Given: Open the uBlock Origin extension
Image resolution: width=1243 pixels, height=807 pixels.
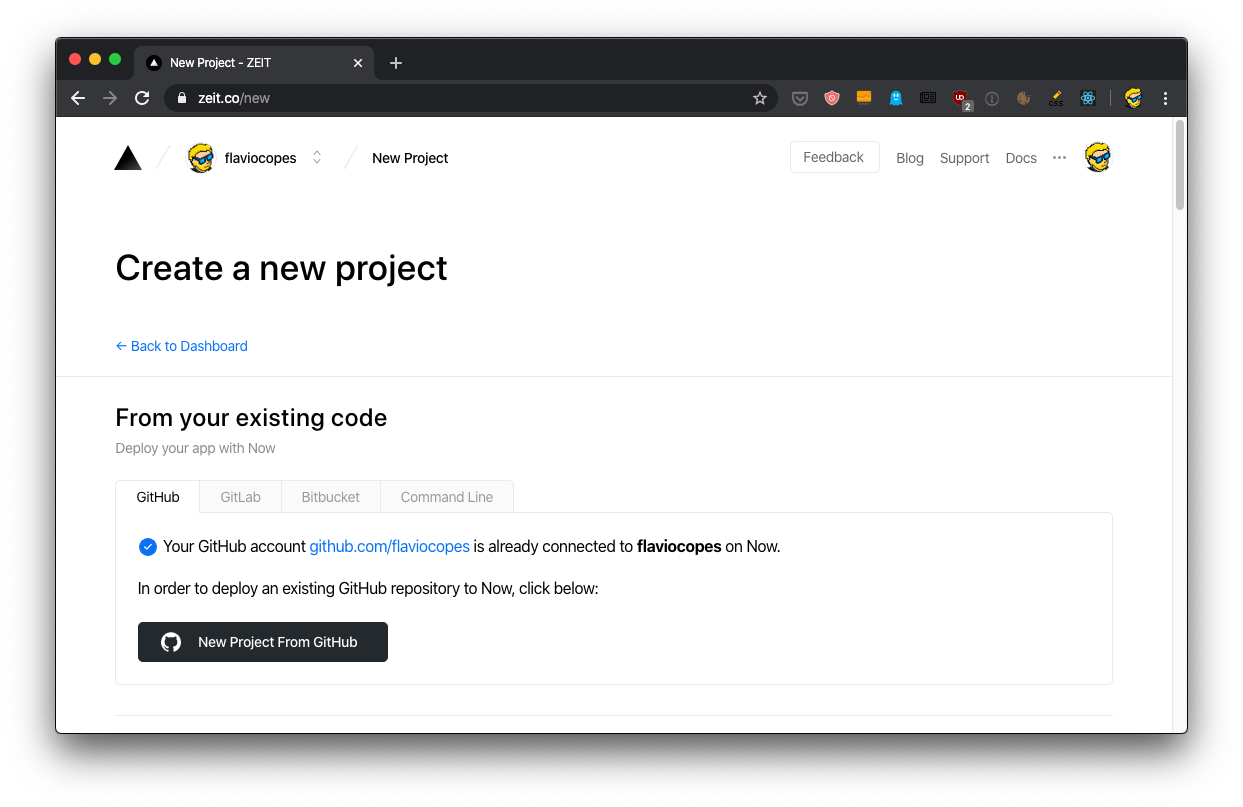Looking at the screenshot, I should click(960, 98).
